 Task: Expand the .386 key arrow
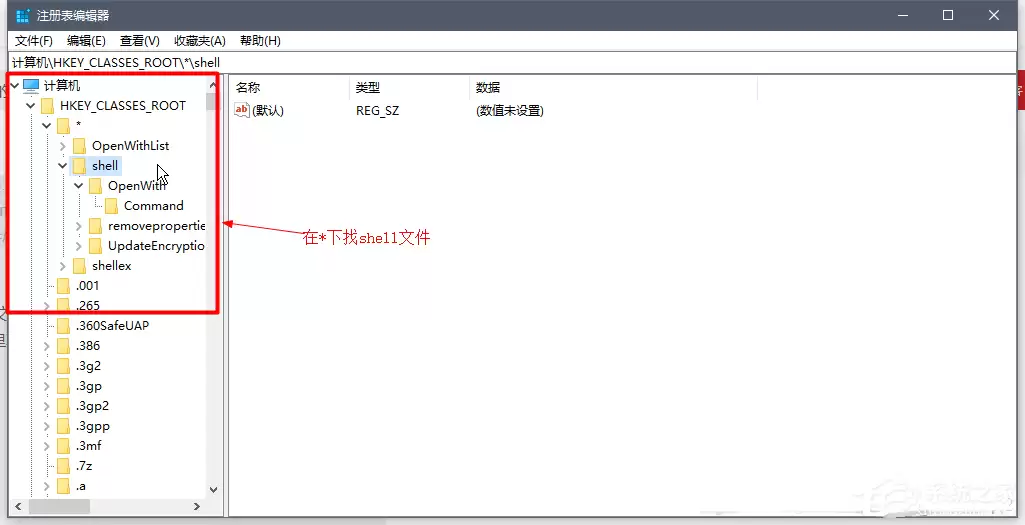pos(46,346)
